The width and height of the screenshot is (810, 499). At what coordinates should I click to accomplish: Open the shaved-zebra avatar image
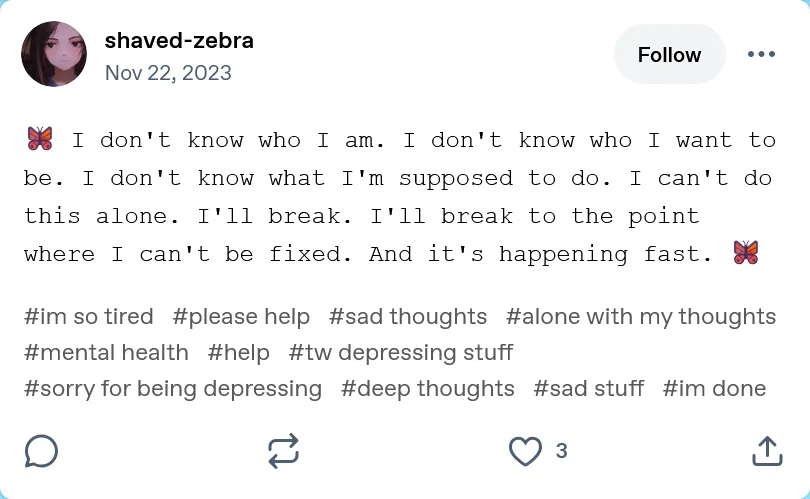click(x=54, y=54)
